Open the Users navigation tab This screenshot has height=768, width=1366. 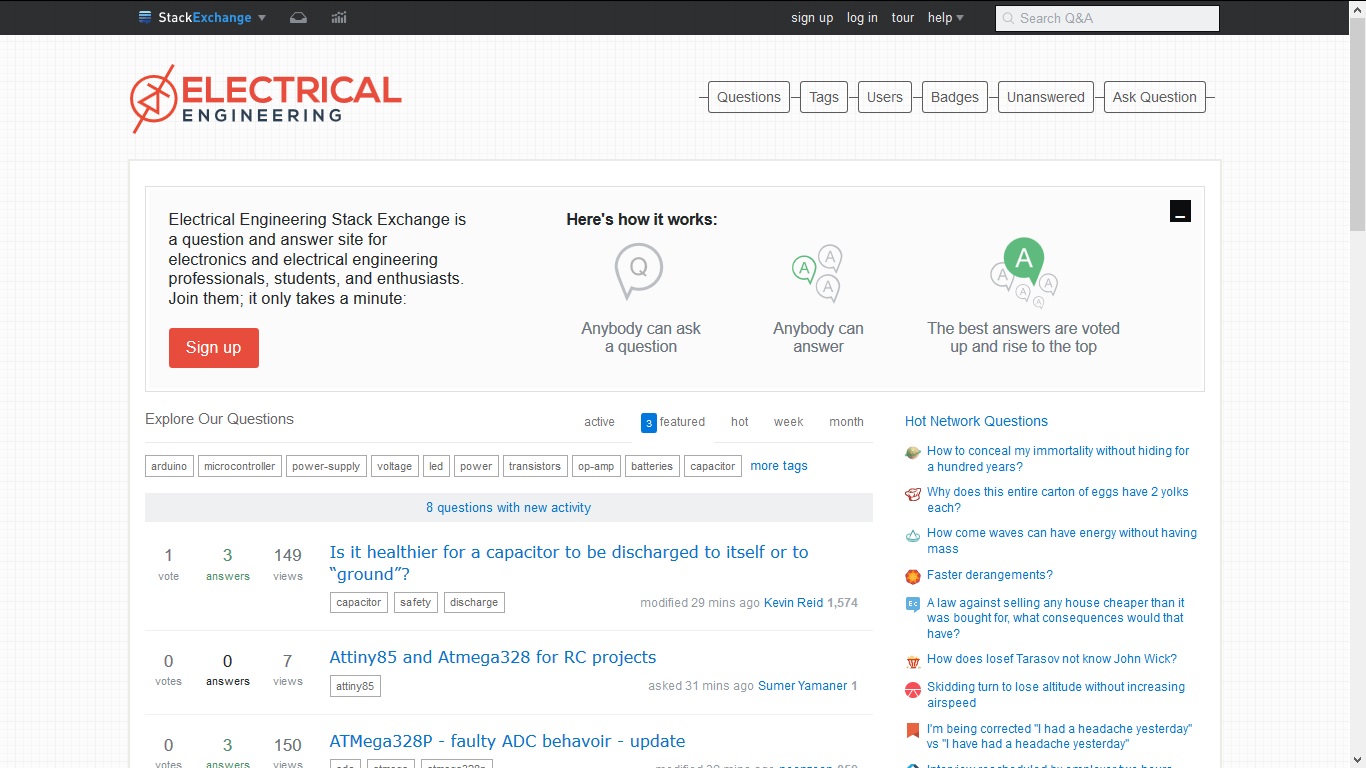click(x=885, y=97)
